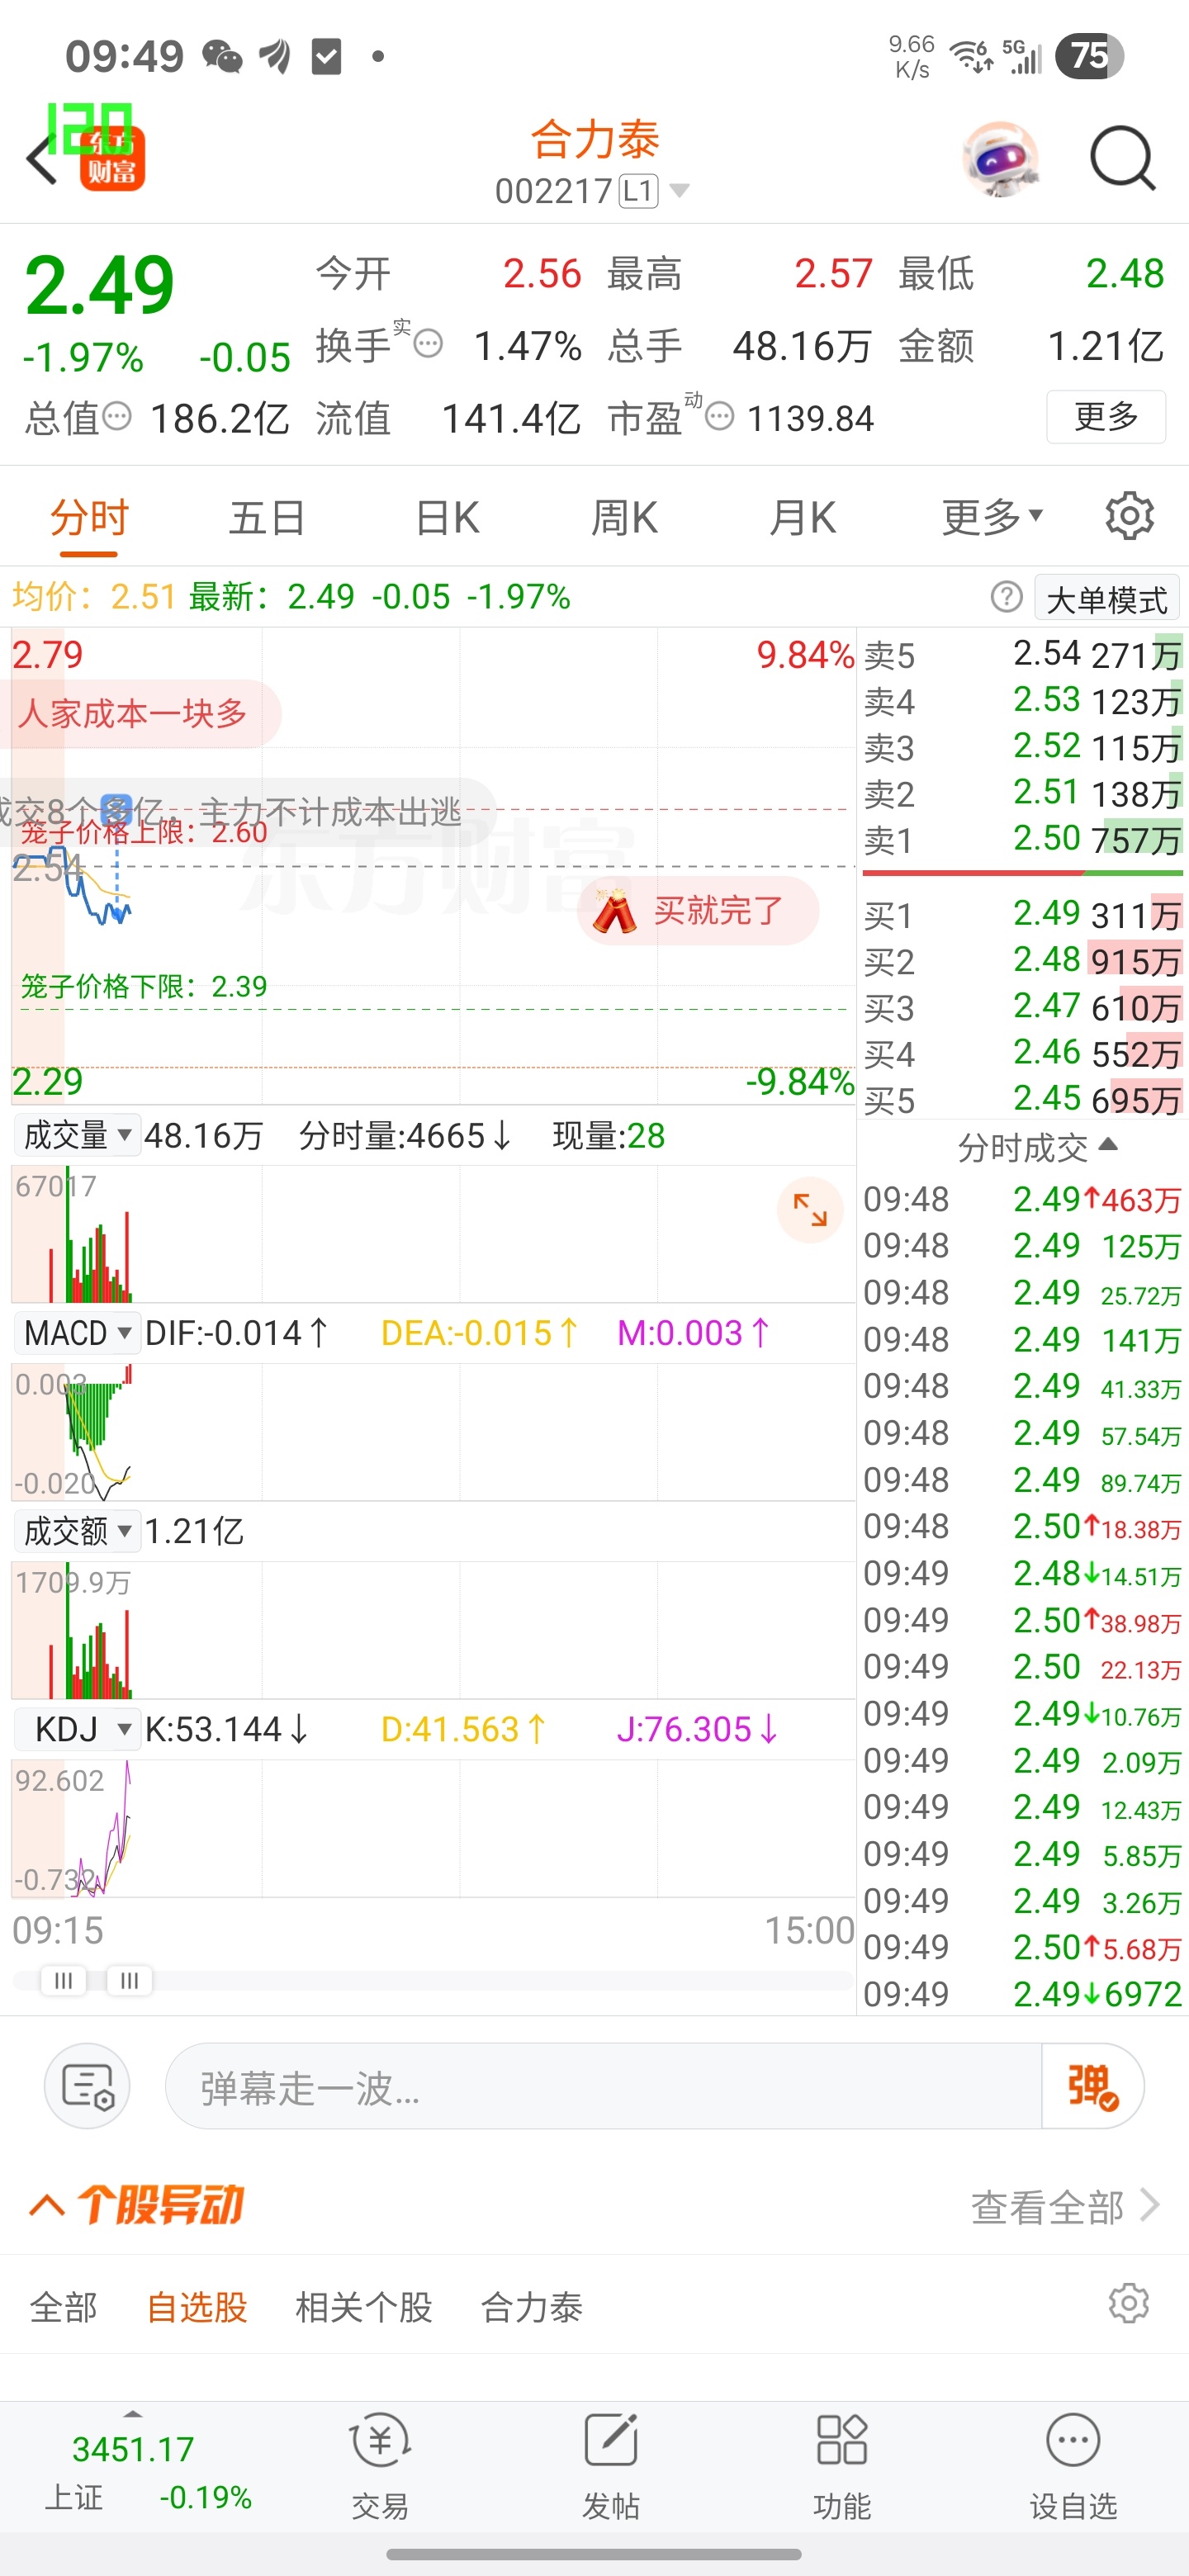Tap 买5 2.45 order row

pos(1023,1099)
